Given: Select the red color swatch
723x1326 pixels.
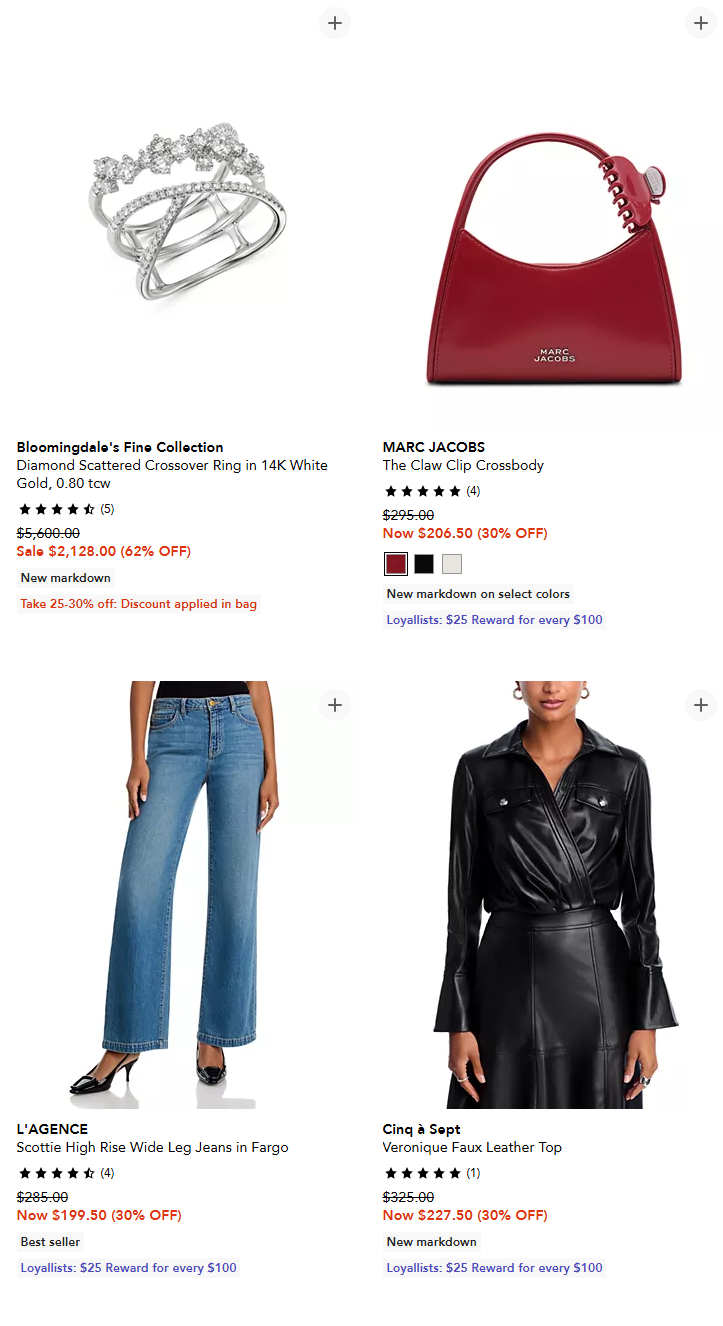Looking at the screenshot, I should pos(396,564).
